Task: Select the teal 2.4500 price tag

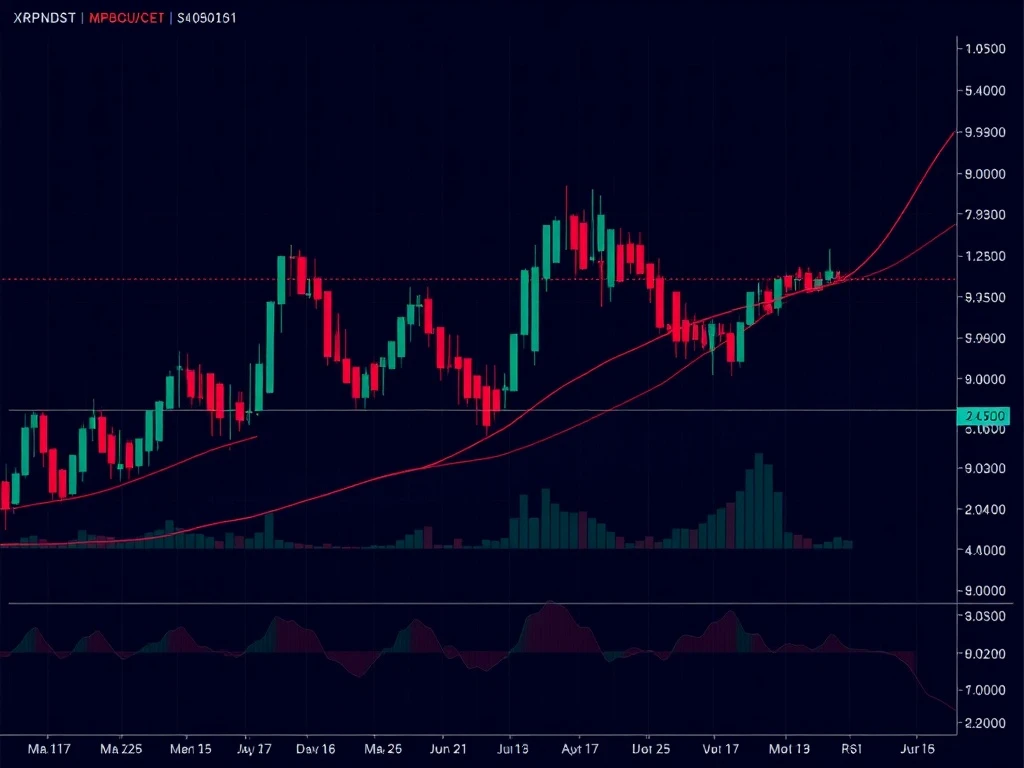Action: click(983, 416)
